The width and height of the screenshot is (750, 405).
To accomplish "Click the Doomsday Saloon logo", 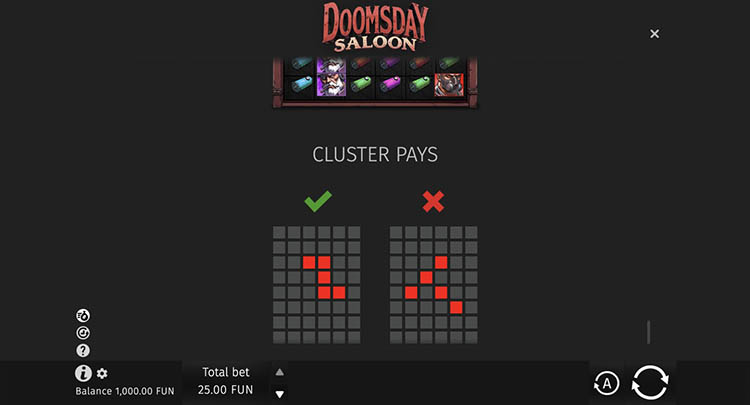I will (x=375, y=27).
